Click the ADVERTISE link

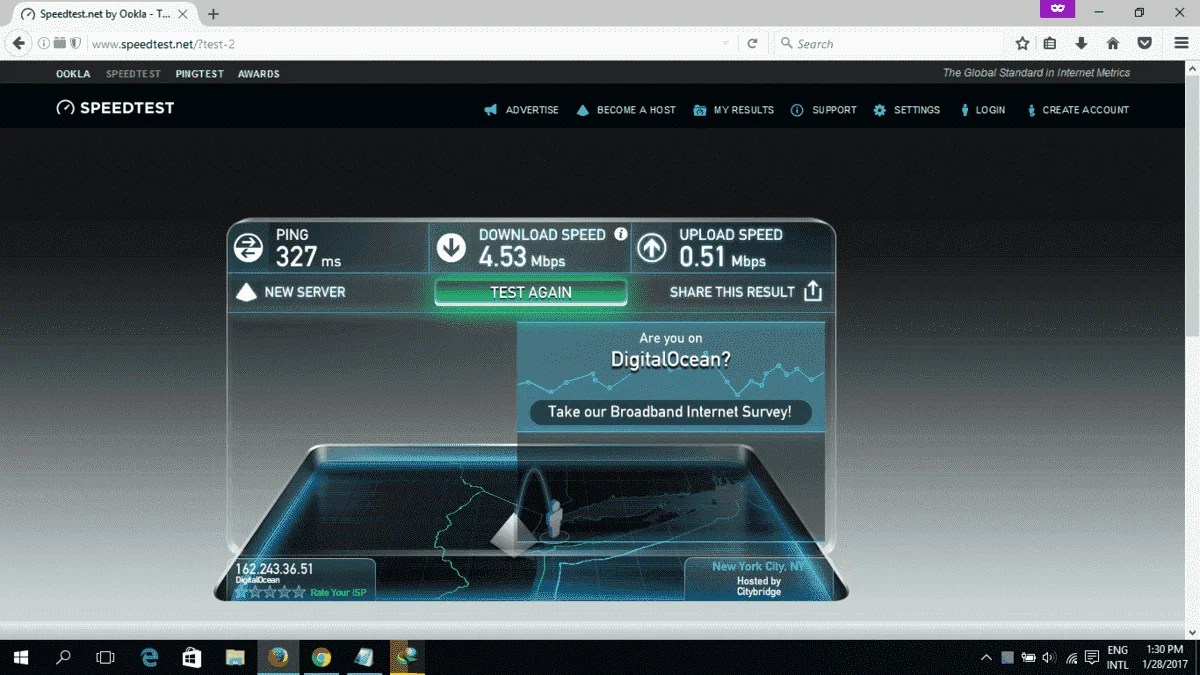point(532,110)
